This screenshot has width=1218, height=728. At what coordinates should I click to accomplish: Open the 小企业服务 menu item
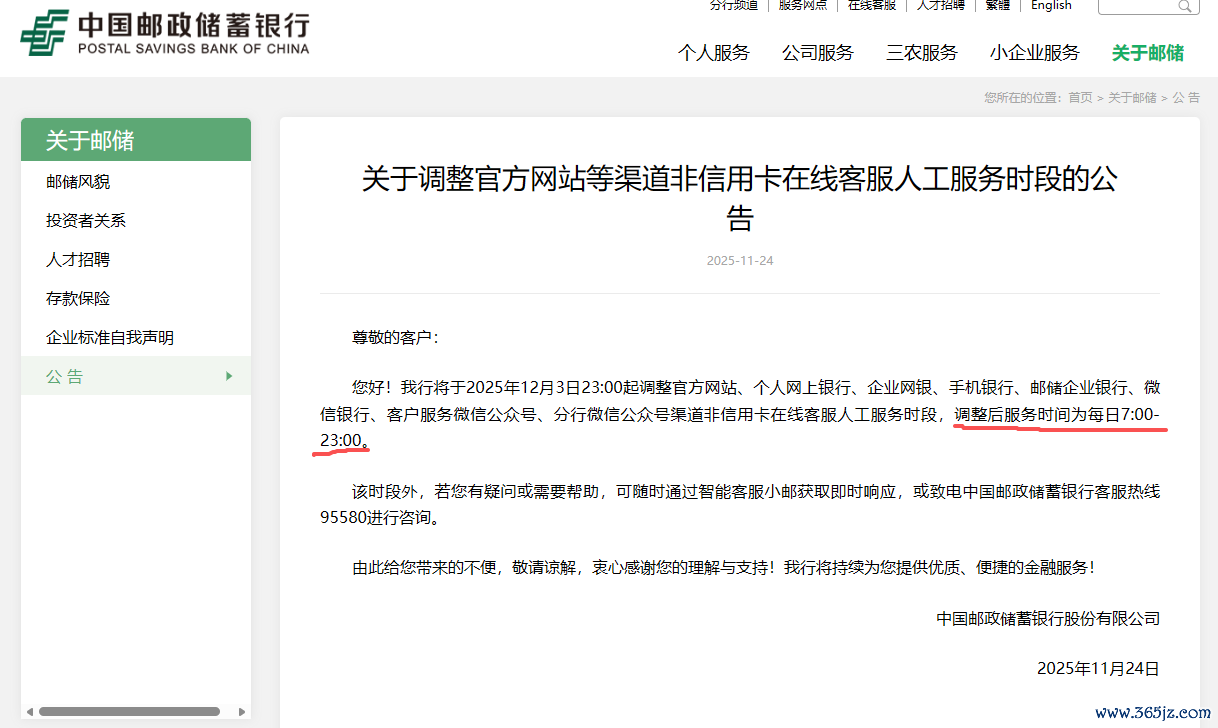tap(1034, 53)
